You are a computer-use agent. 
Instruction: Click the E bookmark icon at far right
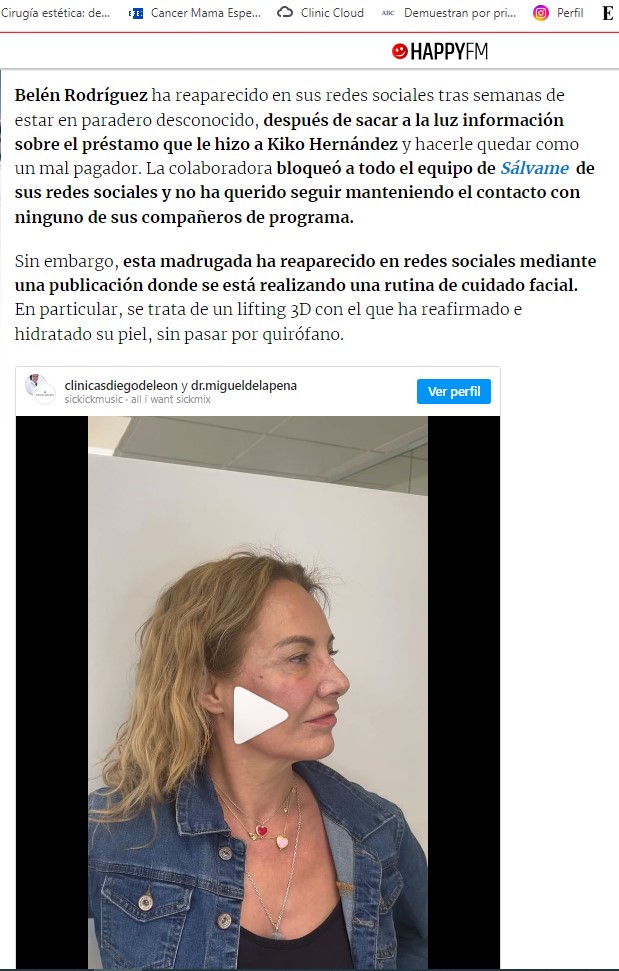pos(608,13)
